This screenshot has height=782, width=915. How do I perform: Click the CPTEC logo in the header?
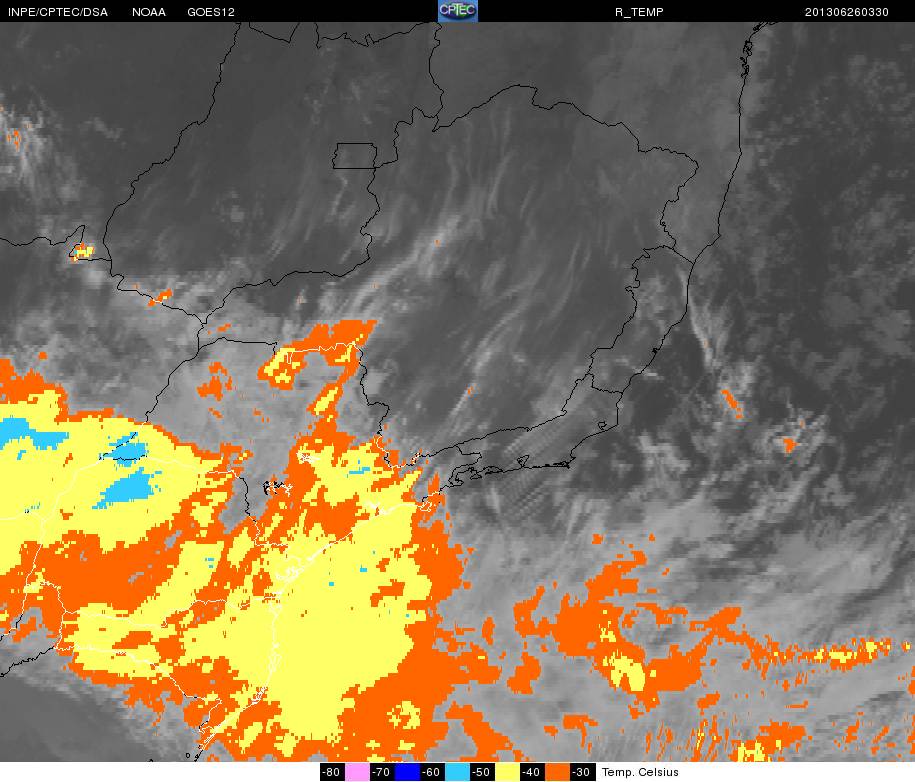pyautogui.click(x=458, y=11)
